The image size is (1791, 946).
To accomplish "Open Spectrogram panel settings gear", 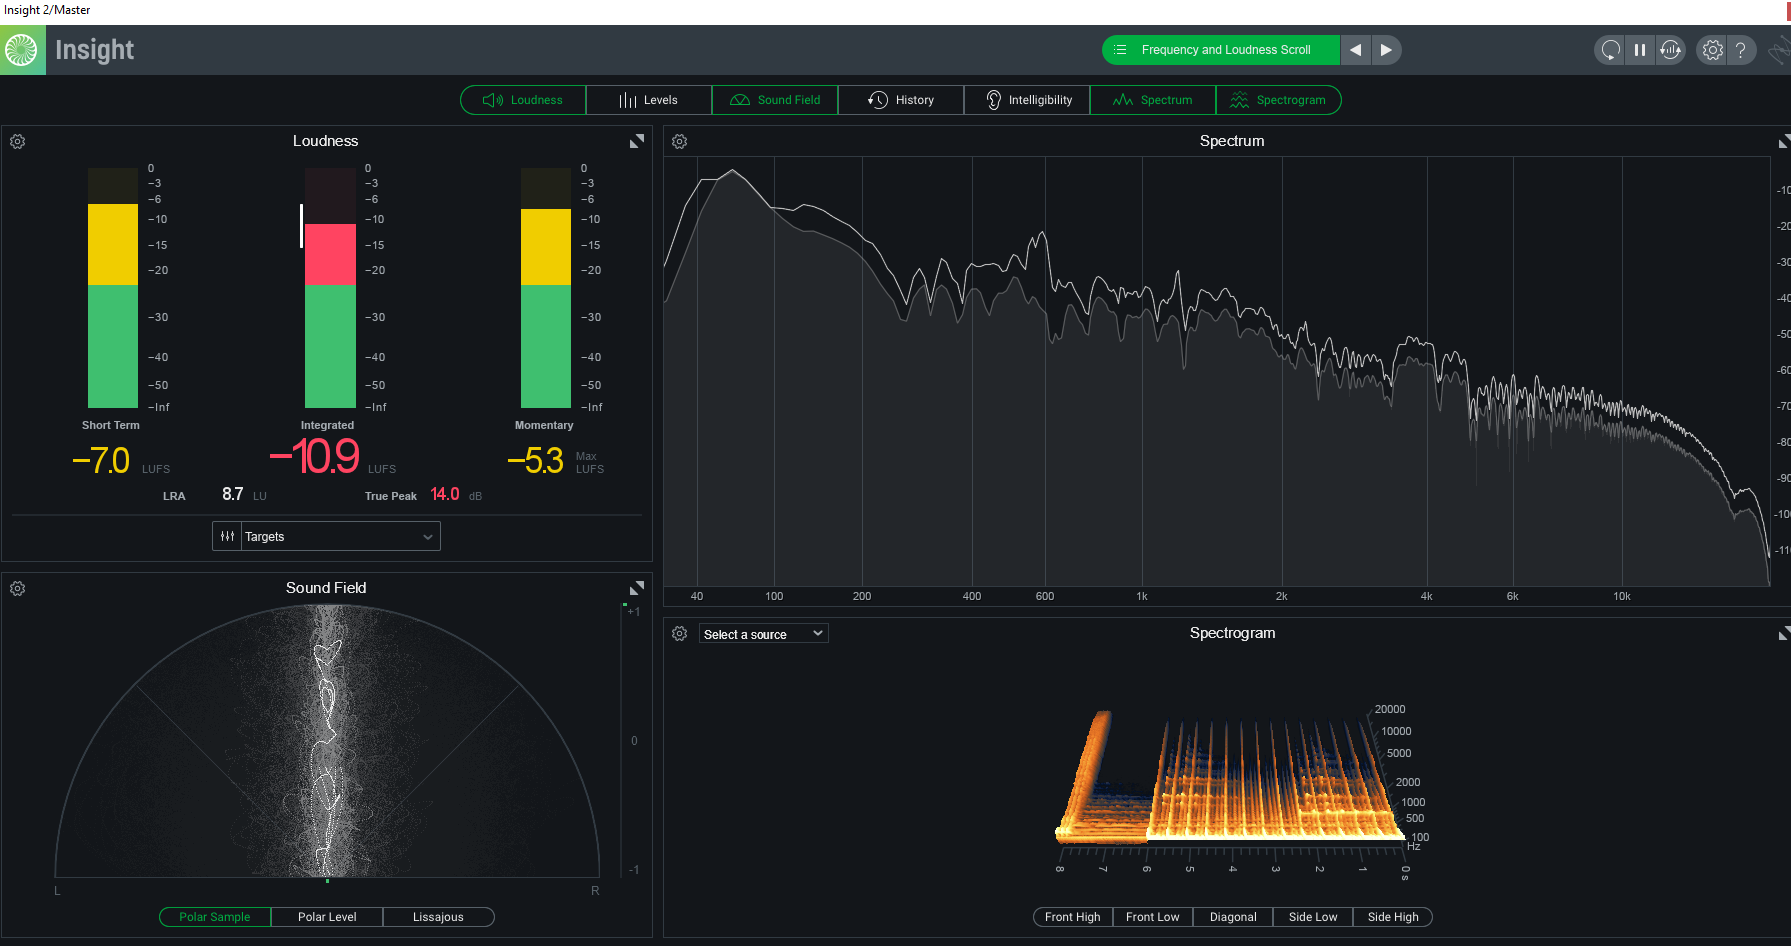I will tap(680, 634).
